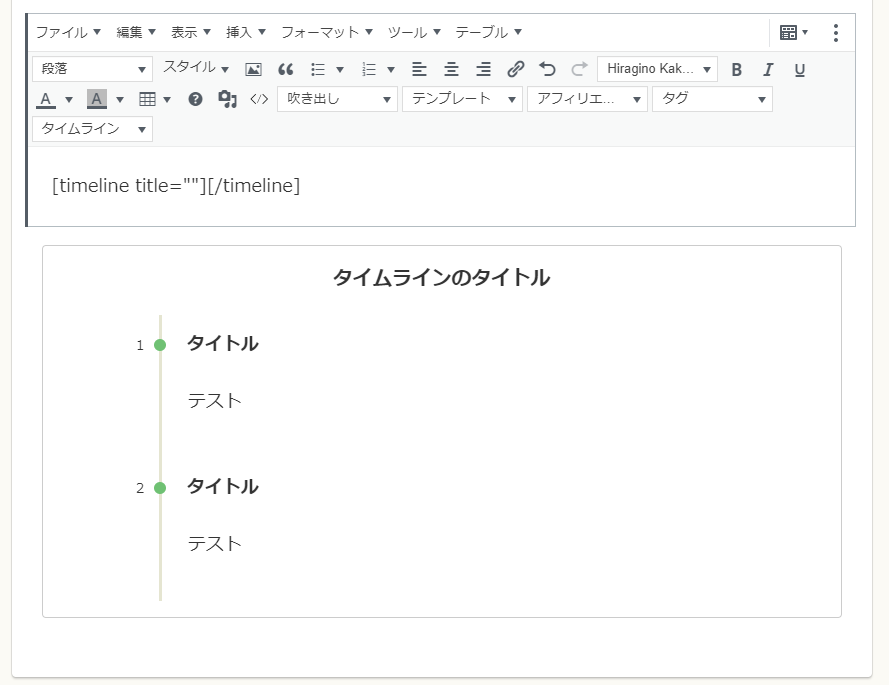Click the green marker for step 1
The image size is (889, 685).
click(x=160, y=345)
